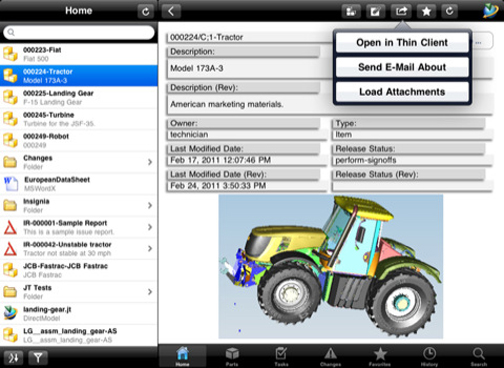The height and width of the screenshot is (368, 504).
Task: Click the IR-000001 issue report triangle icon
Action: point(10,227)
